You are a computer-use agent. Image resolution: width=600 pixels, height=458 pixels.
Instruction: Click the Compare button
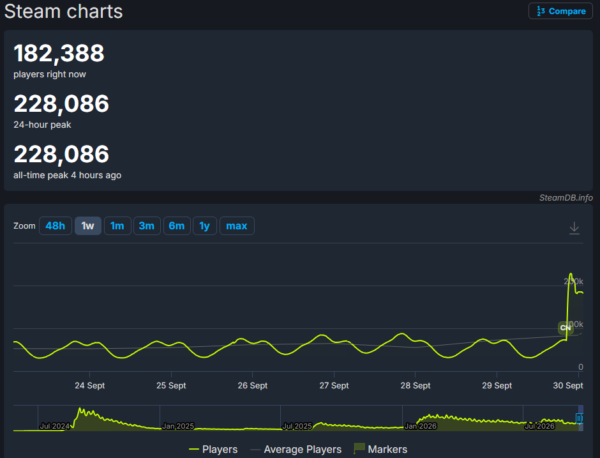coord(561,11)
